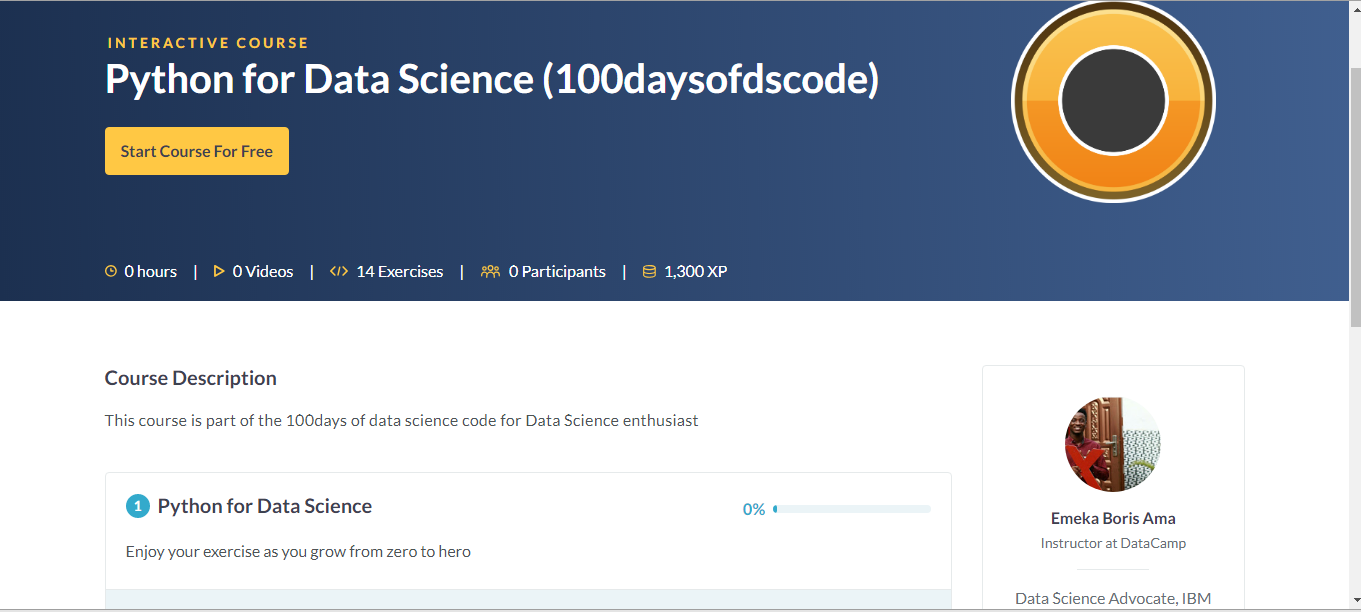Click the participants group icon

pos(490,270)
